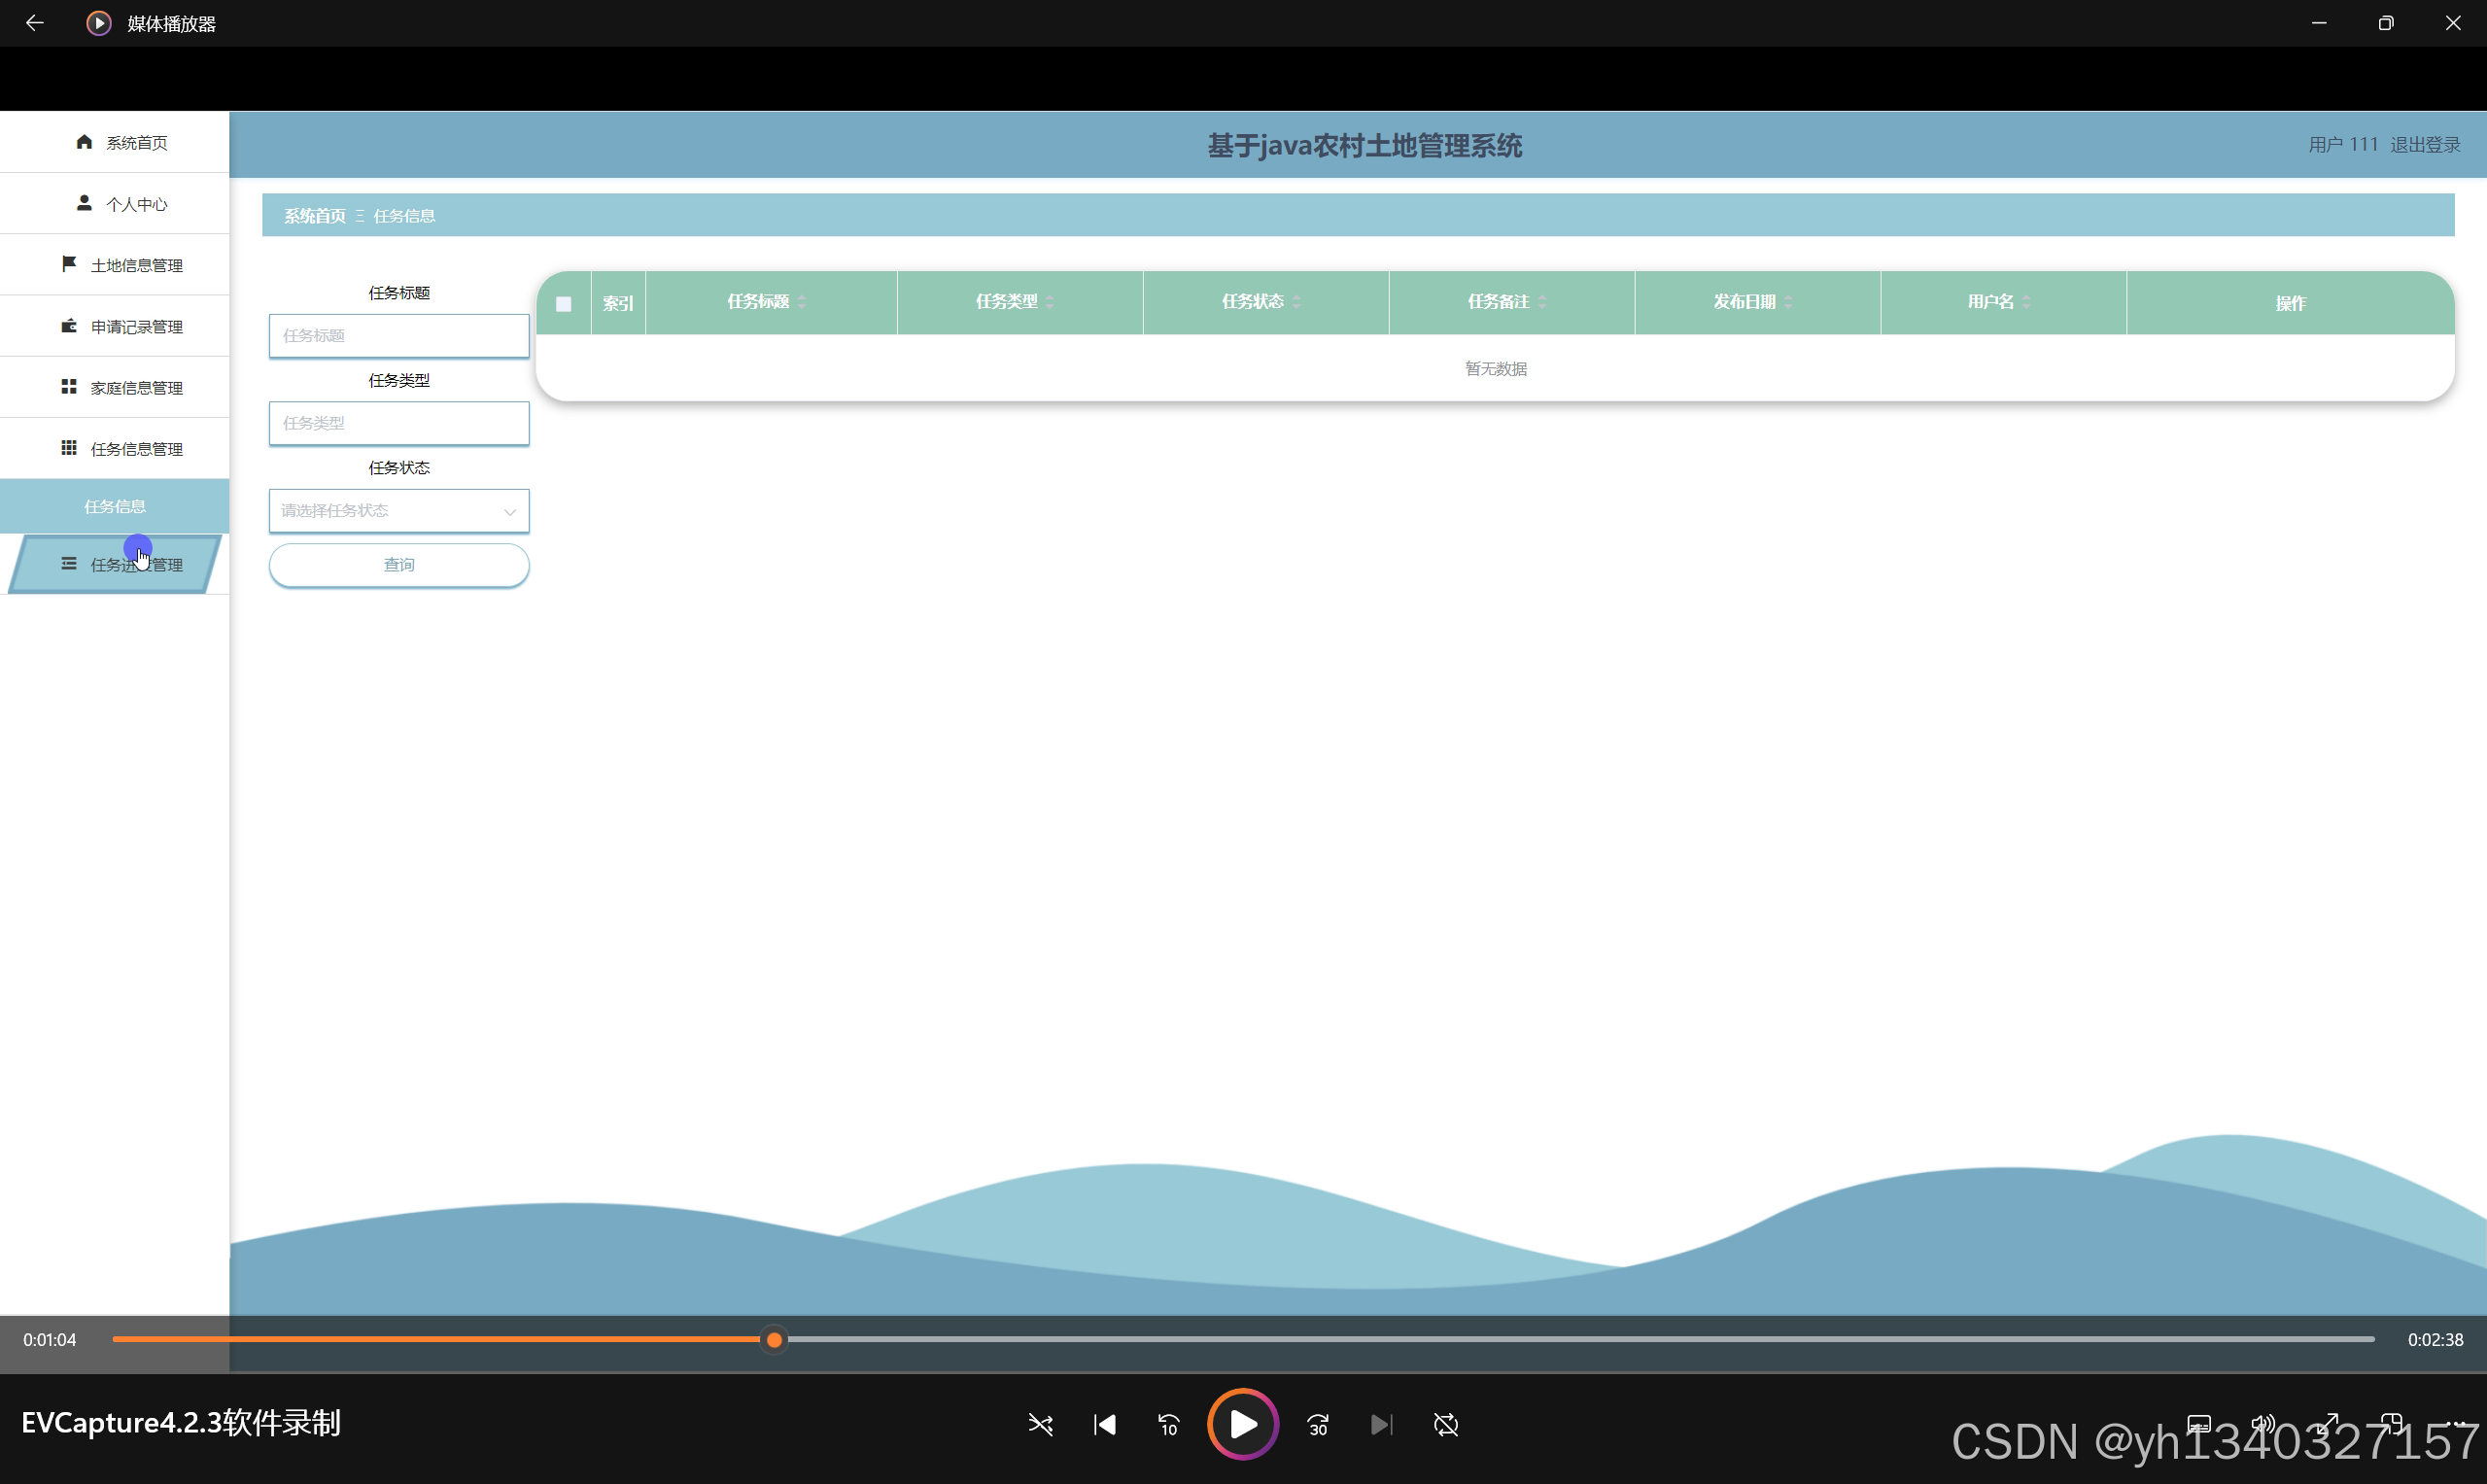Click the flag icon beside 土地信息管理

69,264
